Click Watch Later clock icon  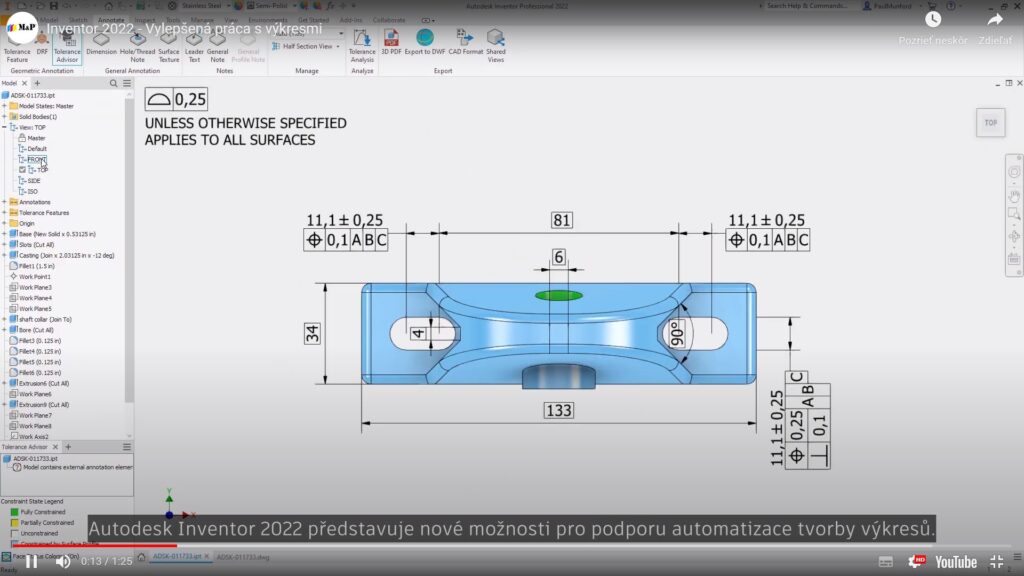[933, 20]
